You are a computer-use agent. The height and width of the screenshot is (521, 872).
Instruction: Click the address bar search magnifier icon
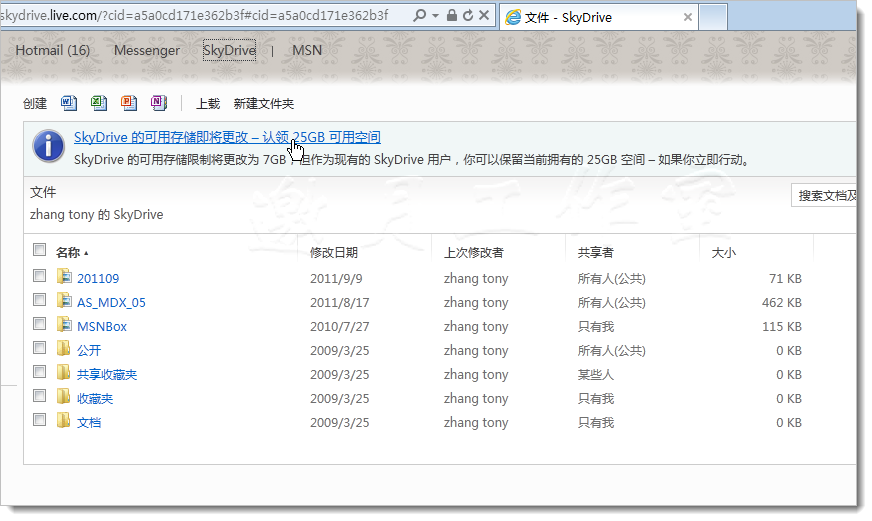419,15
